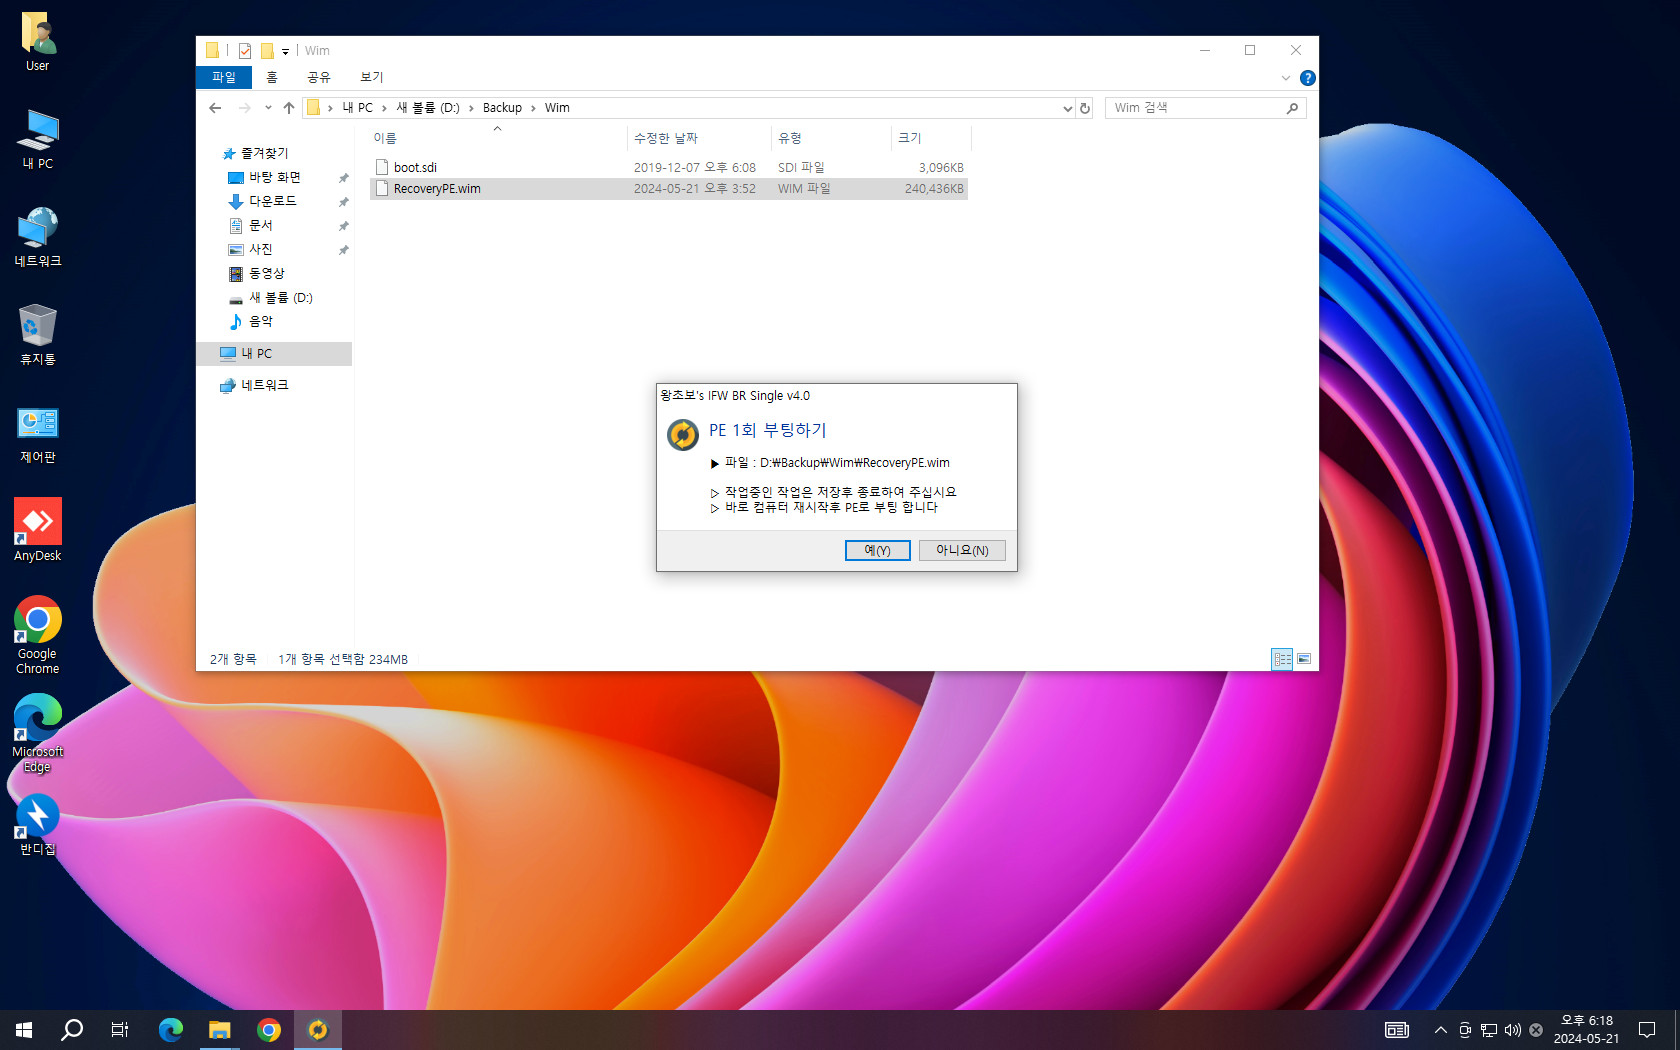1680x1050 pixels.
Task: Go up one folder level
Action: click(x=289, y=108)
